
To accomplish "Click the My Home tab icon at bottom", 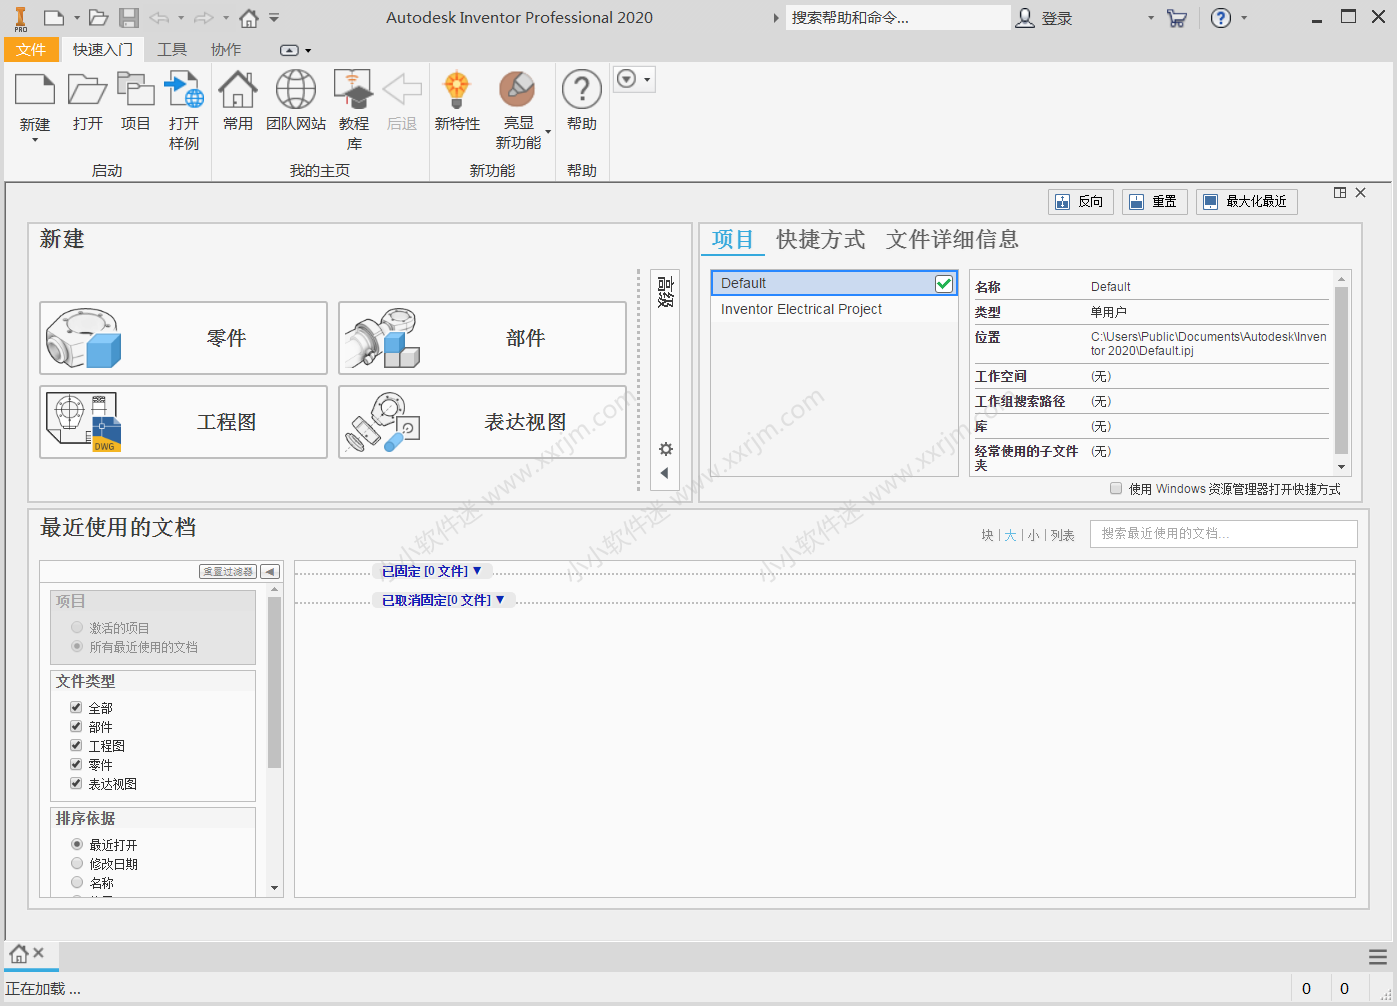I will (x=19, y=954).
